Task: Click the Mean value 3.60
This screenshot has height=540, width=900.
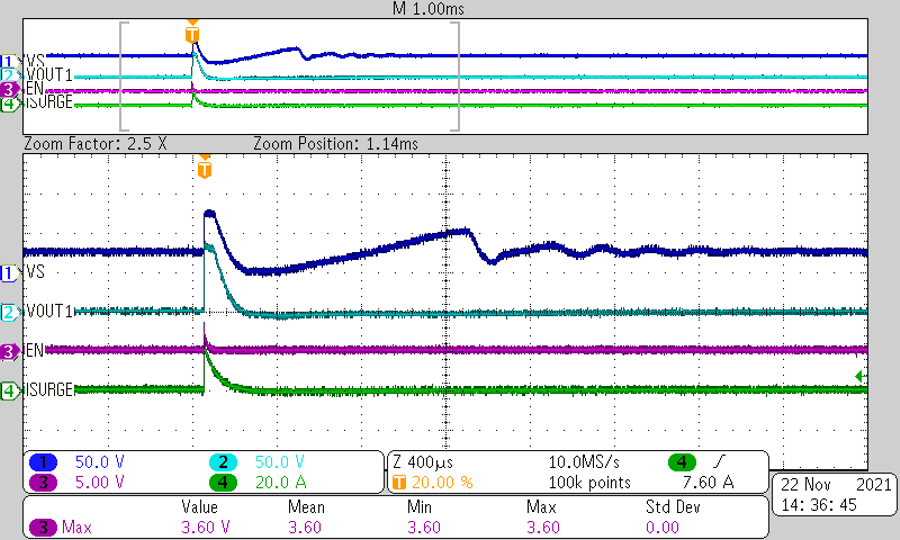Action: 305,527
